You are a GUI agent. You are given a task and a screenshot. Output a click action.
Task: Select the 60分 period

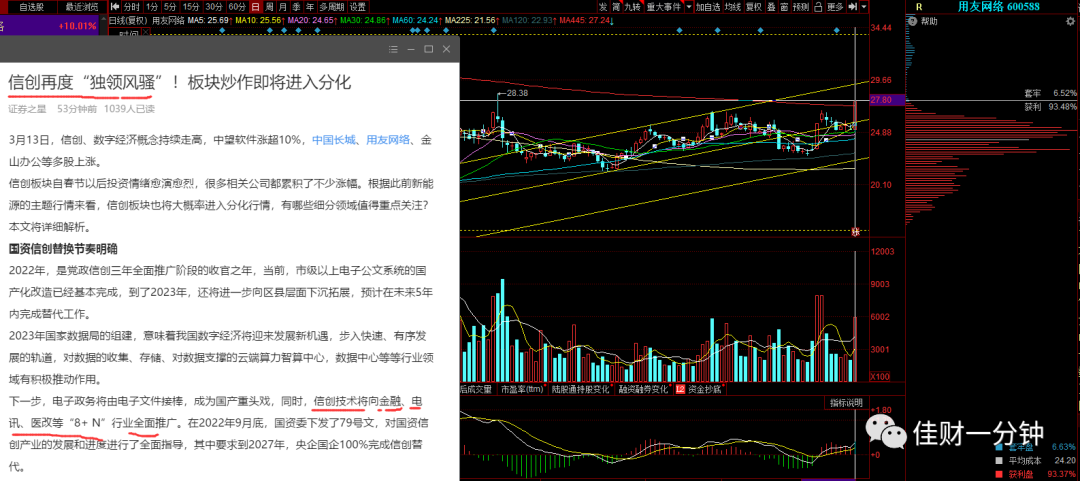pyautogui.click(x=237, y=7)
